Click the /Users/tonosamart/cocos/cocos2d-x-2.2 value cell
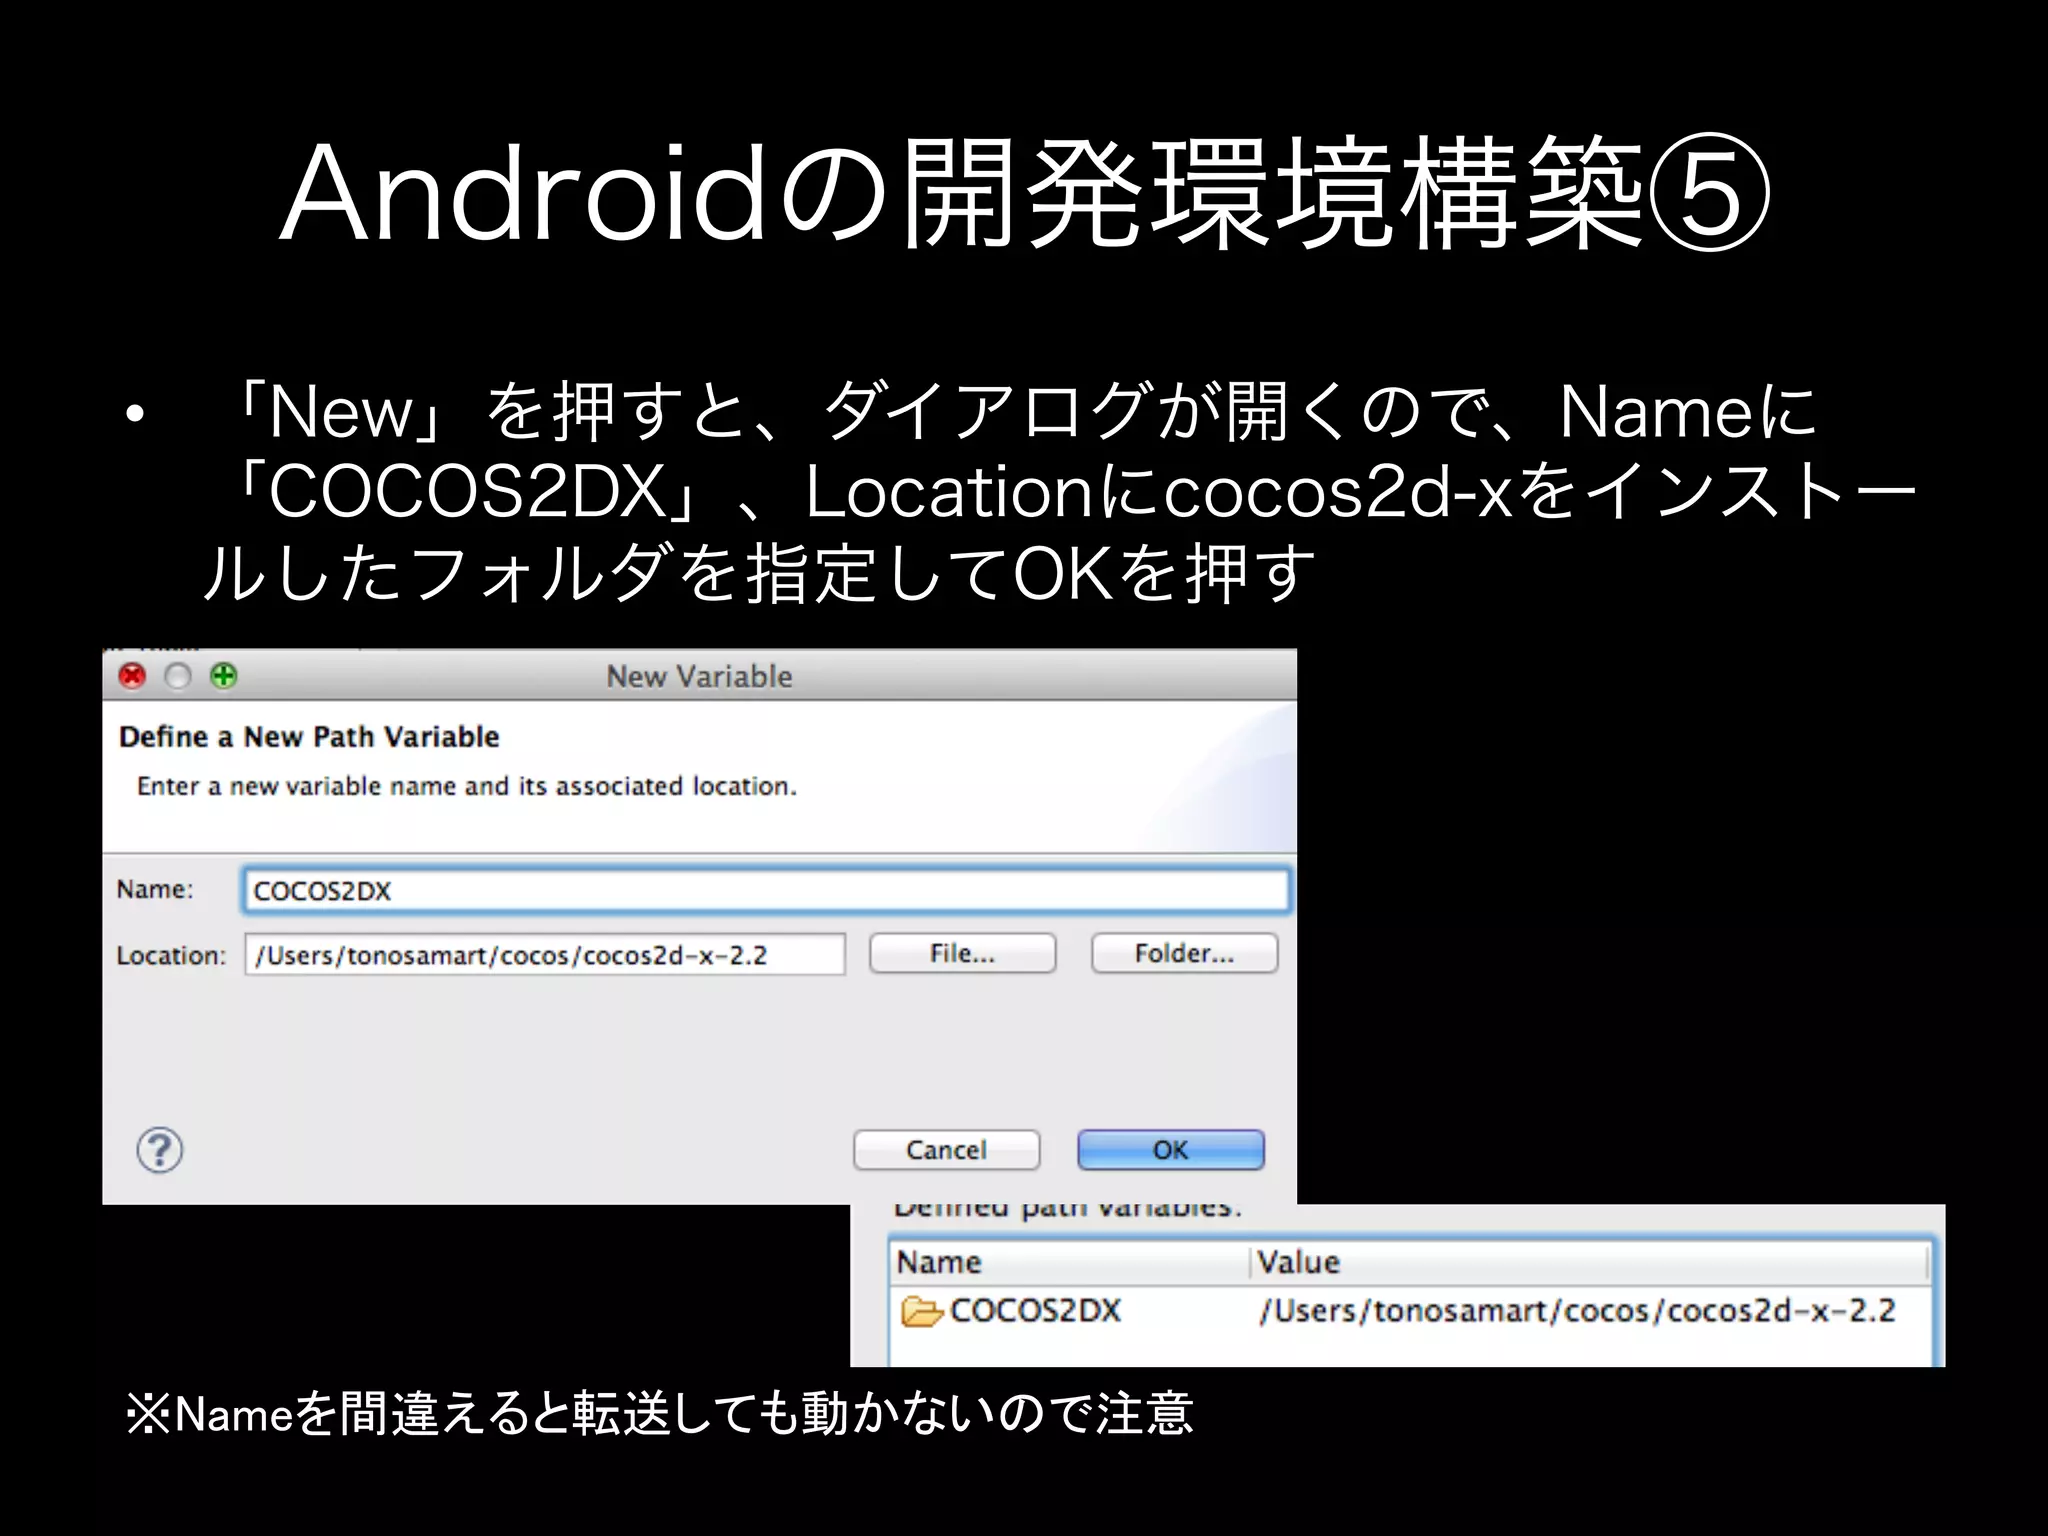This screenshot has height=1536, width=2048. (x=1577, y=1311)
